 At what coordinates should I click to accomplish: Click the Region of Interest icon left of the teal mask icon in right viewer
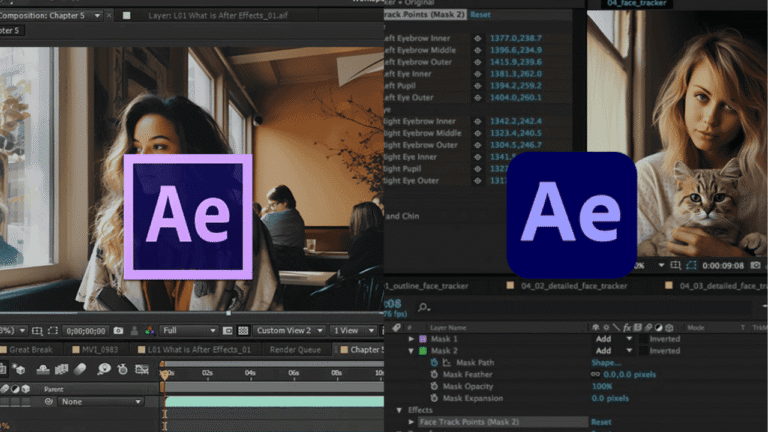[x=675, y=265]
